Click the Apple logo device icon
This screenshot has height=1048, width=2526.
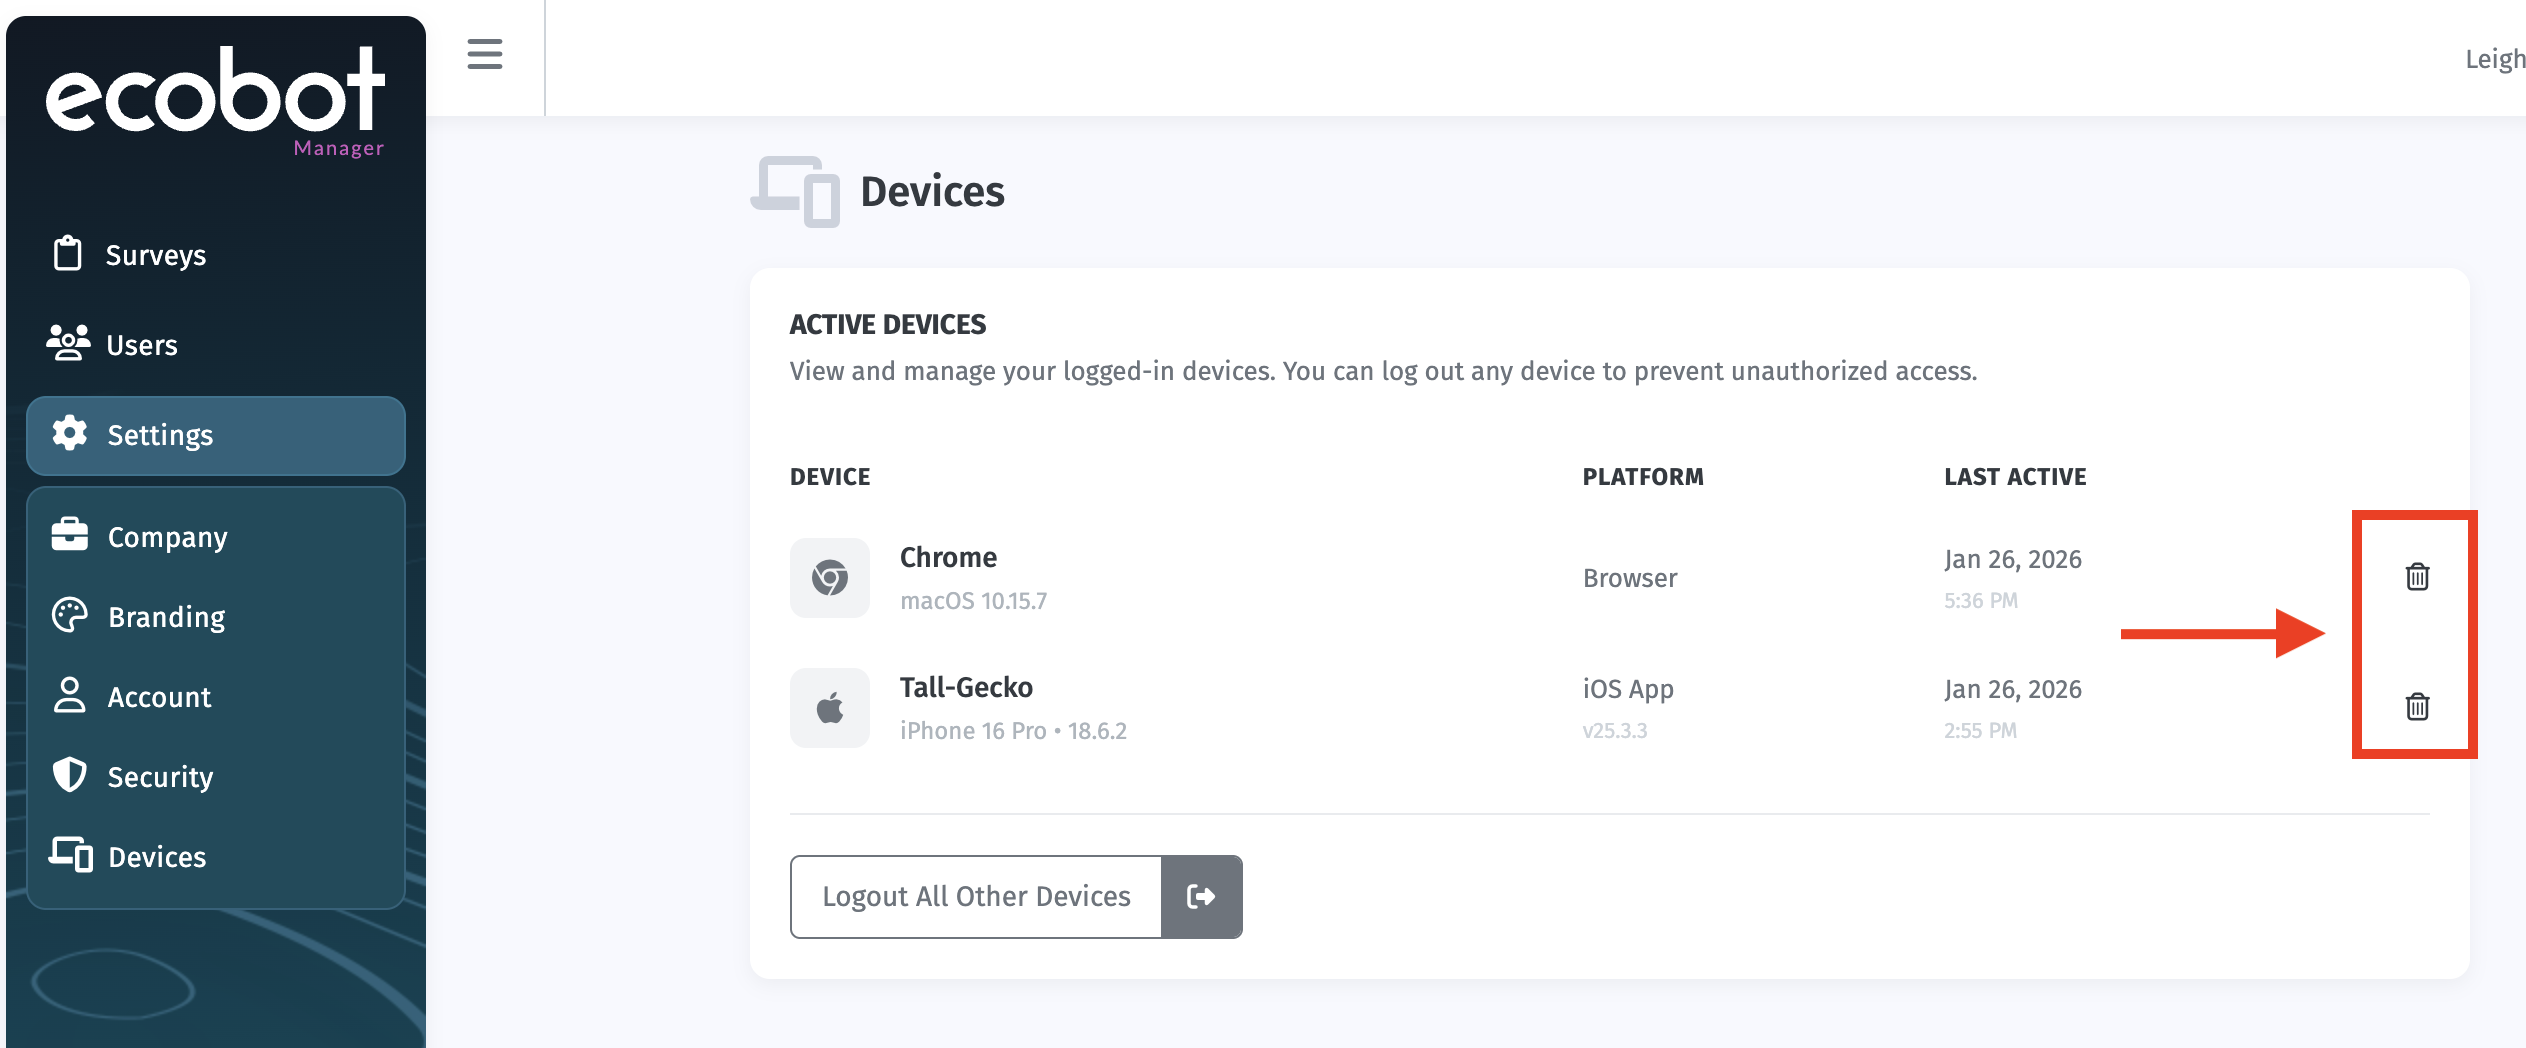[x=830, y=708]
